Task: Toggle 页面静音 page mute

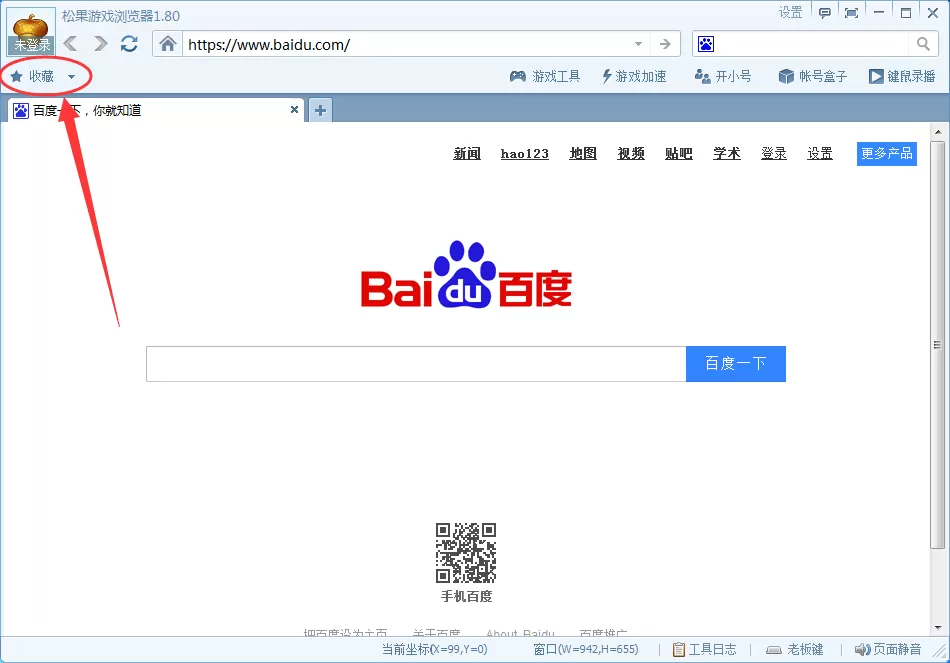Action: 888,650
